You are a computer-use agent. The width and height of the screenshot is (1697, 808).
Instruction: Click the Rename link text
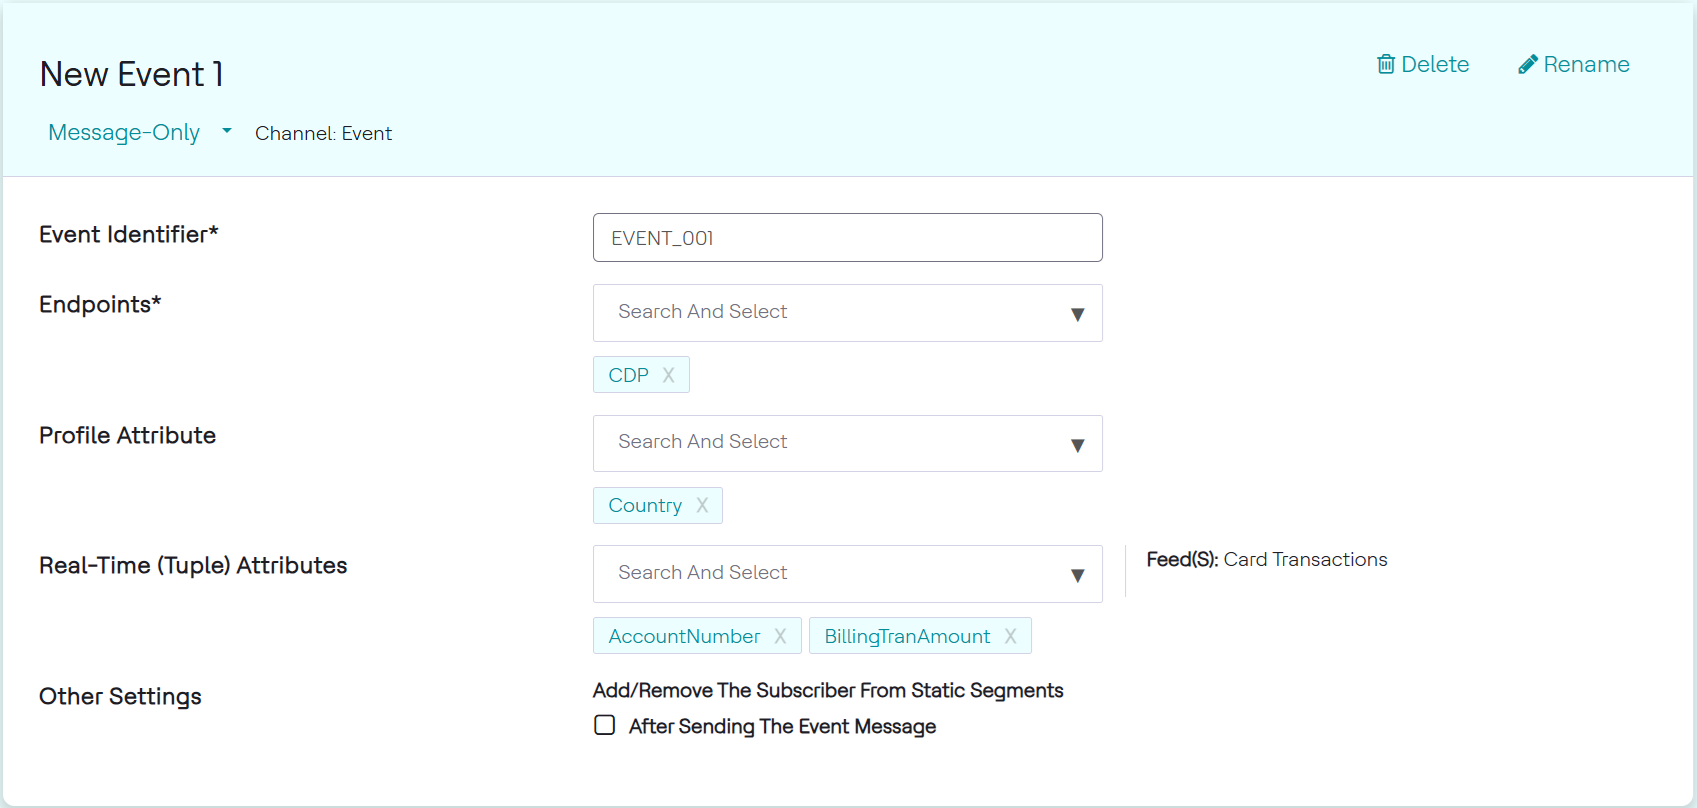pyautogui.click(x=1586, y=64)
